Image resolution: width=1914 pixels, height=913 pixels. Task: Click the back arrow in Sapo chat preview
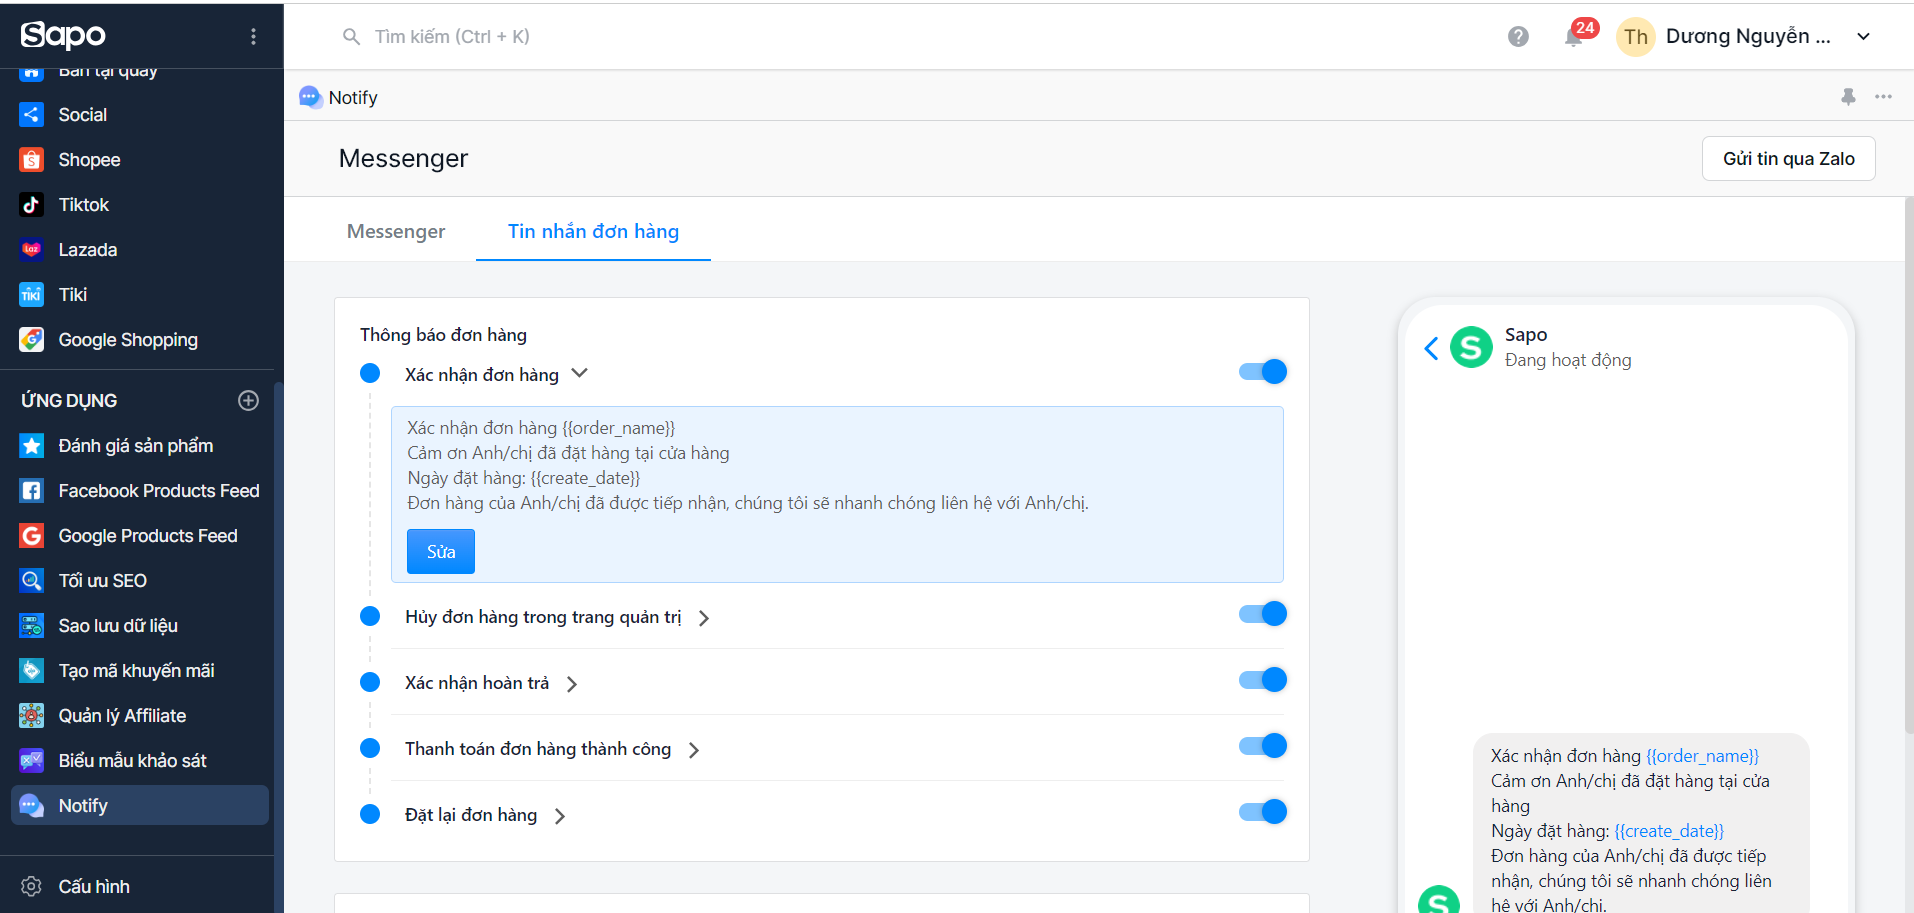[1431, 348]
